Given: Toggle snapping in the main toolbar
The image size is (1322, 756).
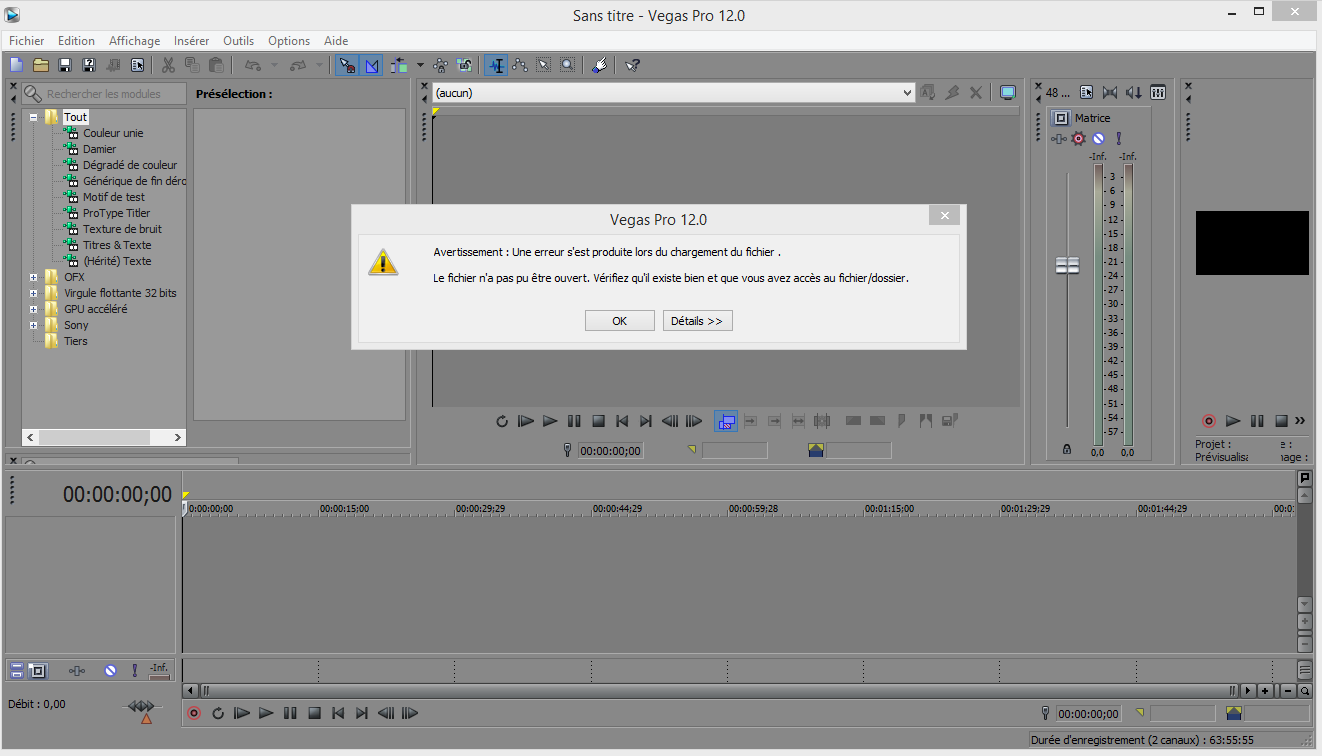Looking at the screenshot, I should pos(348,65).
